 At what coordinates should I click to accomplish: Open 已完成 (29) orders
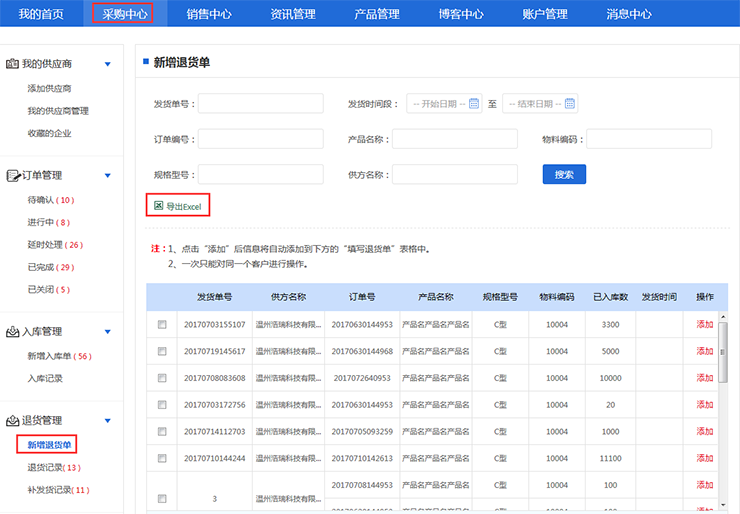pyautogui.click(x=51, y=267)
